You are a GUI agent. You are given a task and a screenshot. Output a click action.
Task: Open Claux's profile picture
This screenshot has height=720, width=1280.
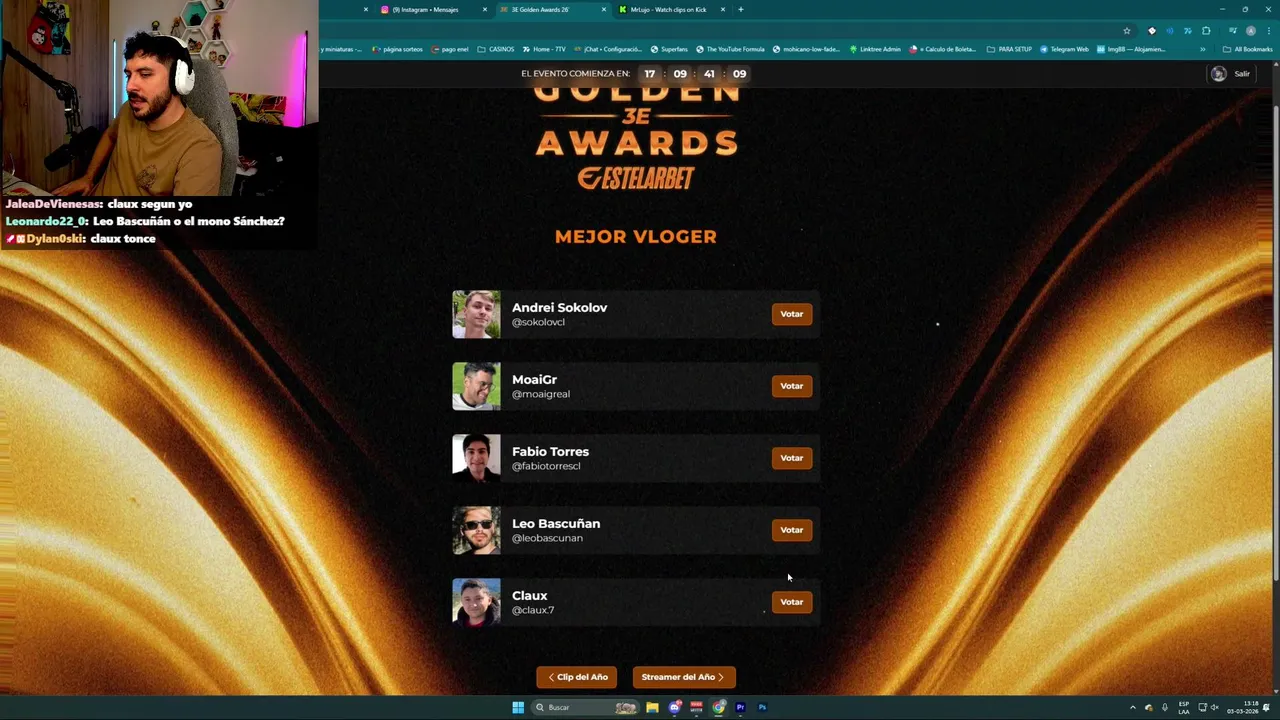pyautogui.click(x=476, y=602)
